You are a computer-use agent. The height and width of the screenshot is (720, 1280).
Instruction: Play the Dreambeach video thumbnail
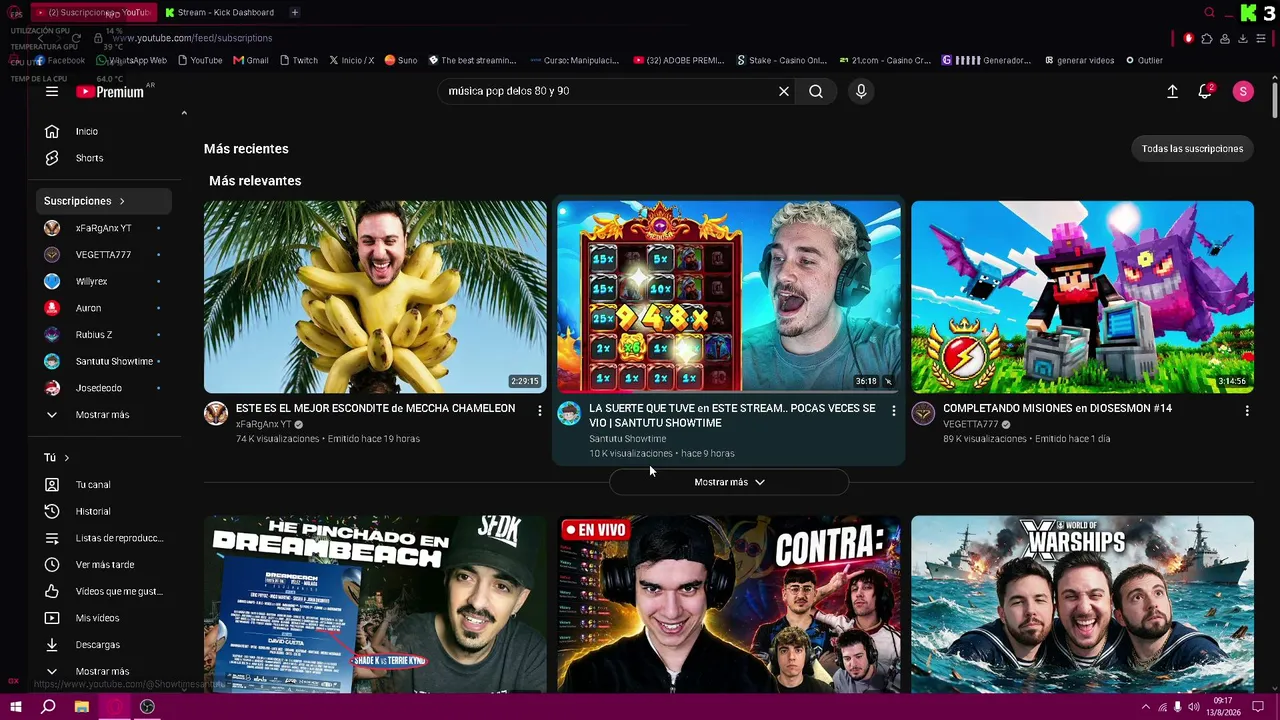pos(375,604)
